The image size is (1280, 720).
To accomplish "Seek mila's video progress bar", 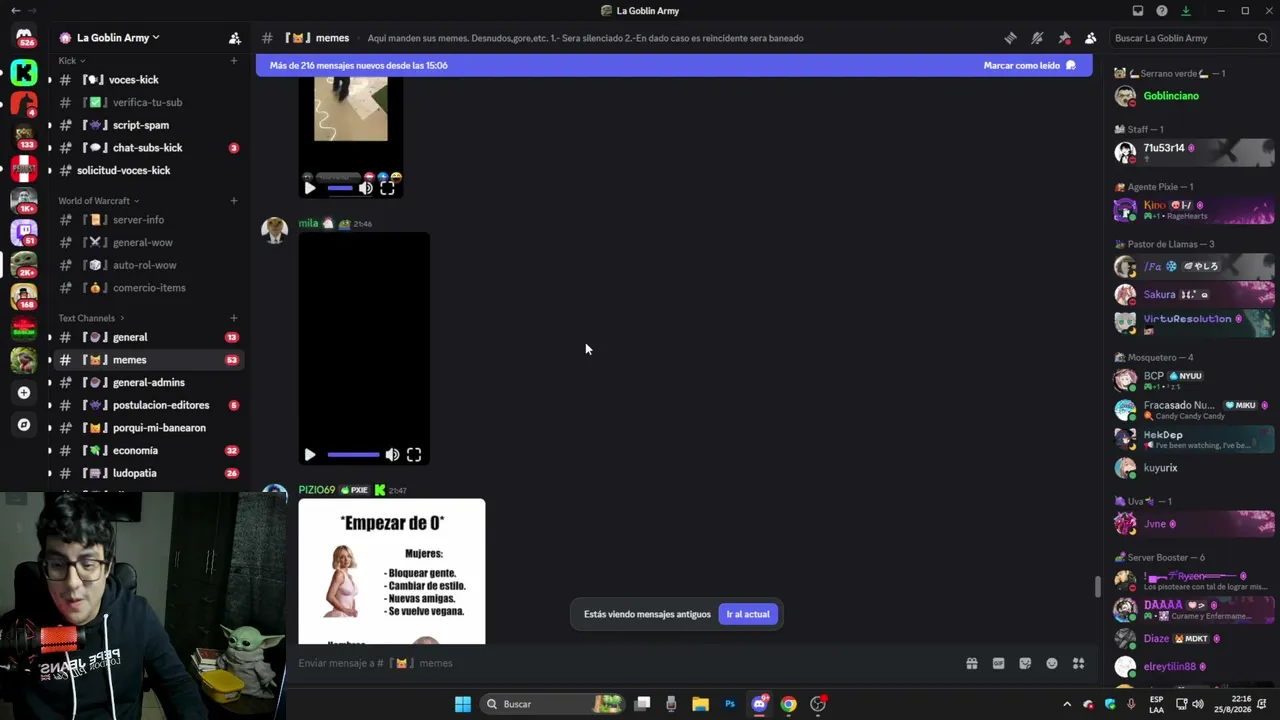I will coord(353,455).
